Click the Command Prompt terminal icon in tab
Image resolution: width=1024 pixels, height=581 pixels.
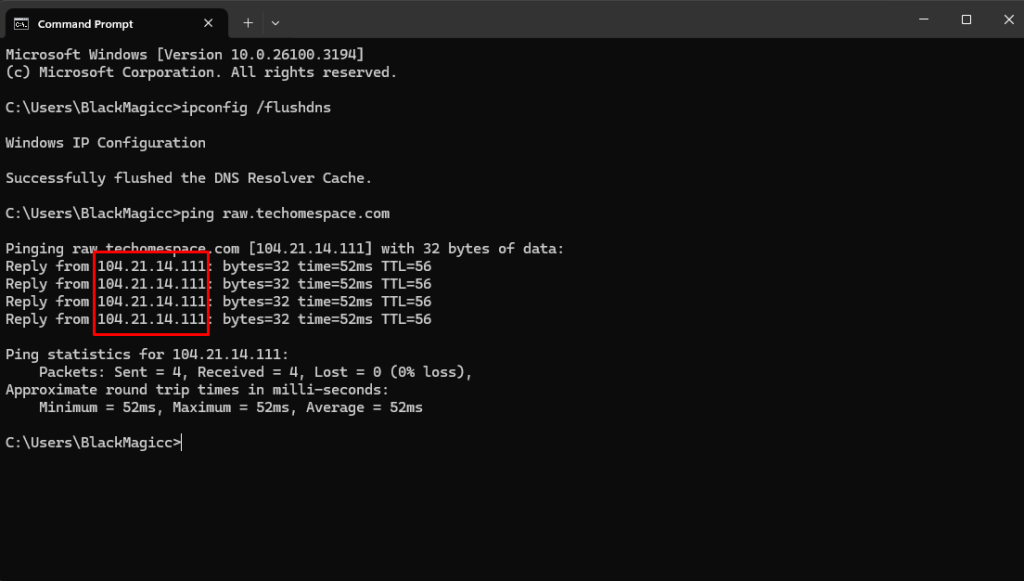22,24
